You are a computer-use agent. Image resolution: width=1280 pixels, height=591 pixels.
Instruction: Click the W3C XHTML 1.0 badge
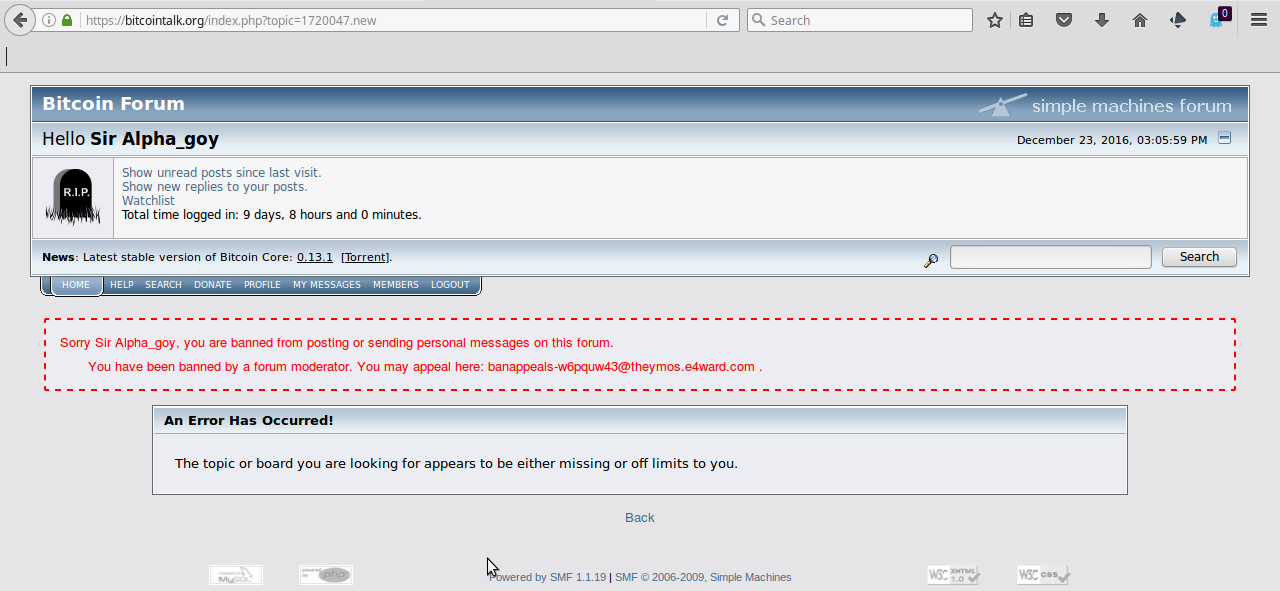pos(954,575)
